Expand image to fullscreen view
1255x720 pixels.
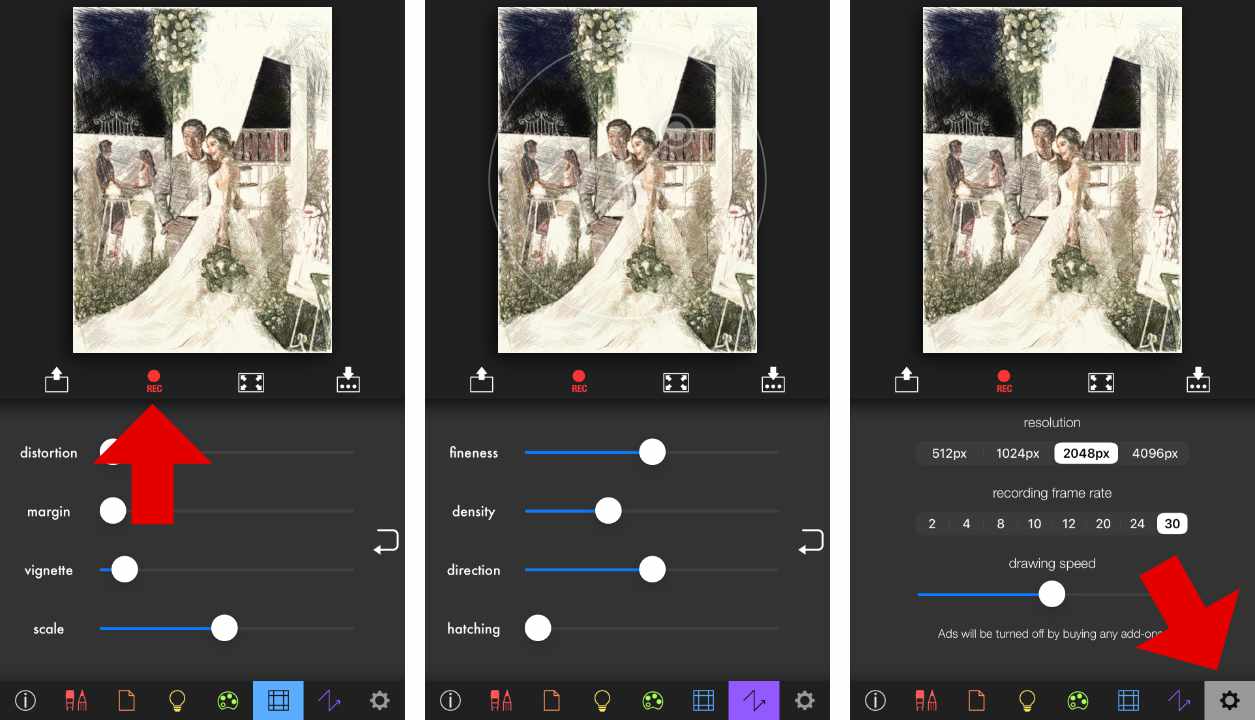click(x=251, y=381)
